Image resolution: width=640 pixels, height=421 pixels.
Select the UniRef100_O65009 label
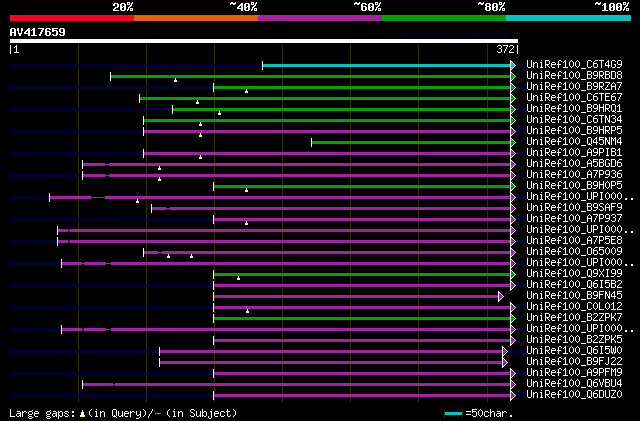(574, 252)
